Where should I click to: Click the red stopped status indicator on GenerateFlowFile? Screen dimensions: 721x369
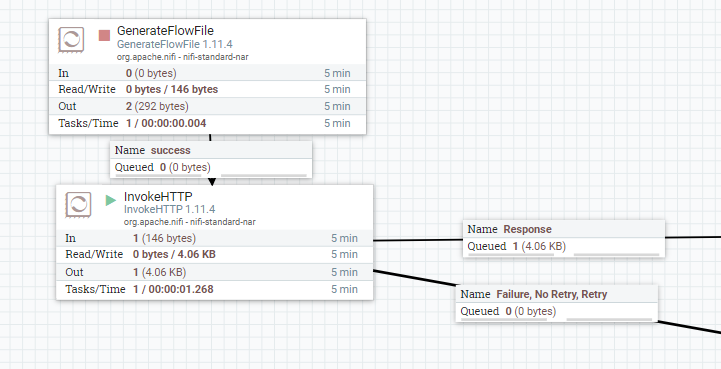pos(104,35)
